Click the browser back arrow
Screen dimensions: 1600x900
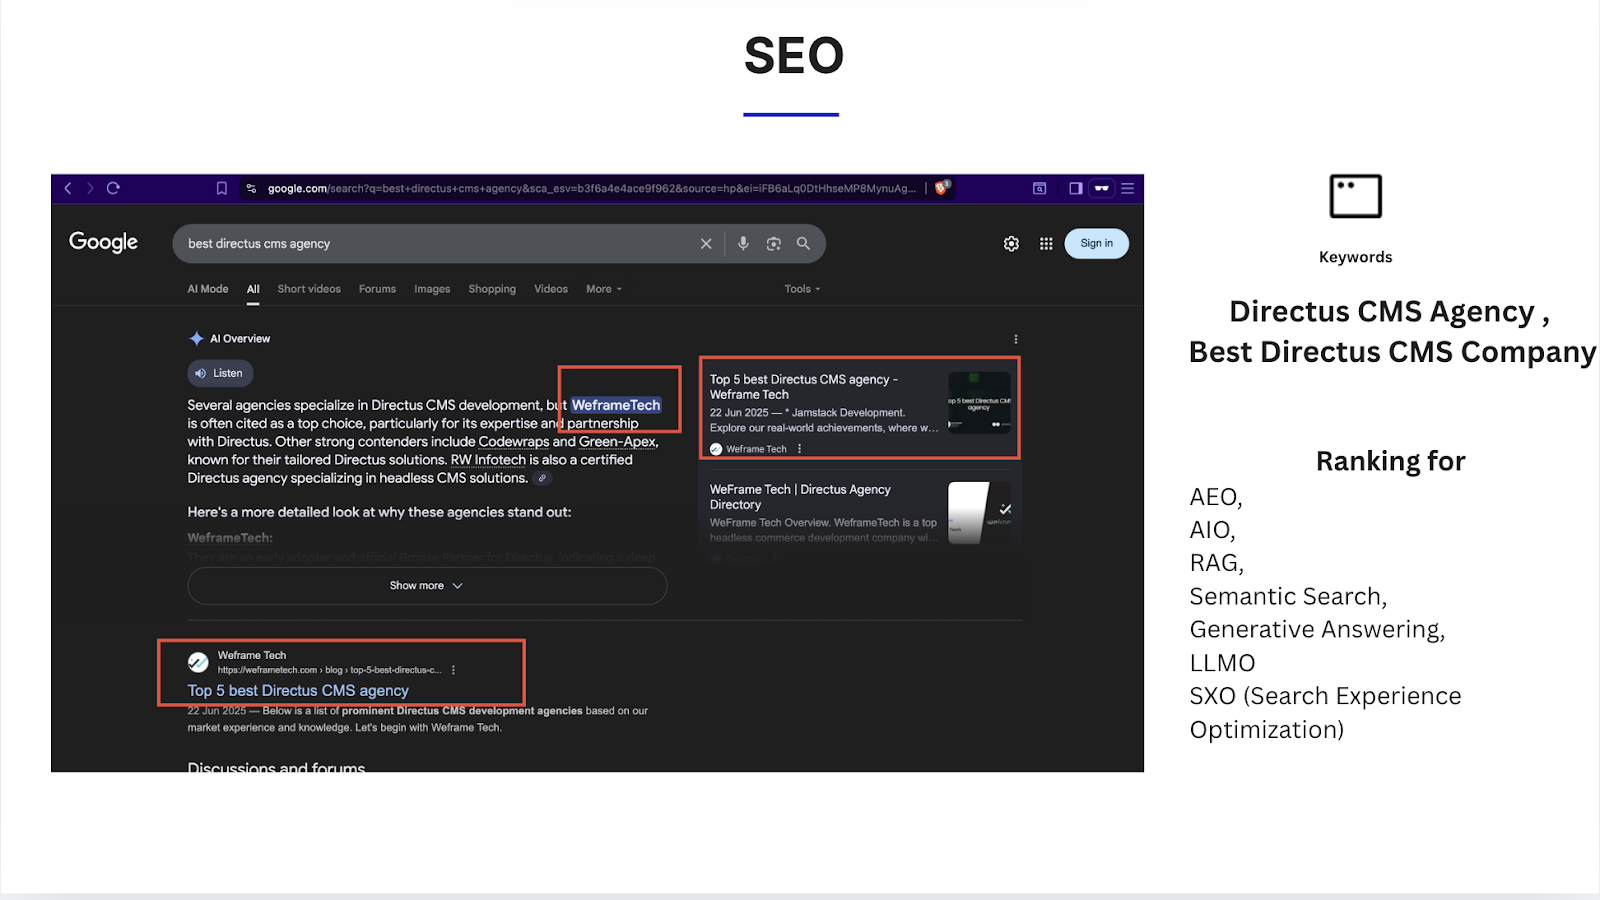click(67, 188)
